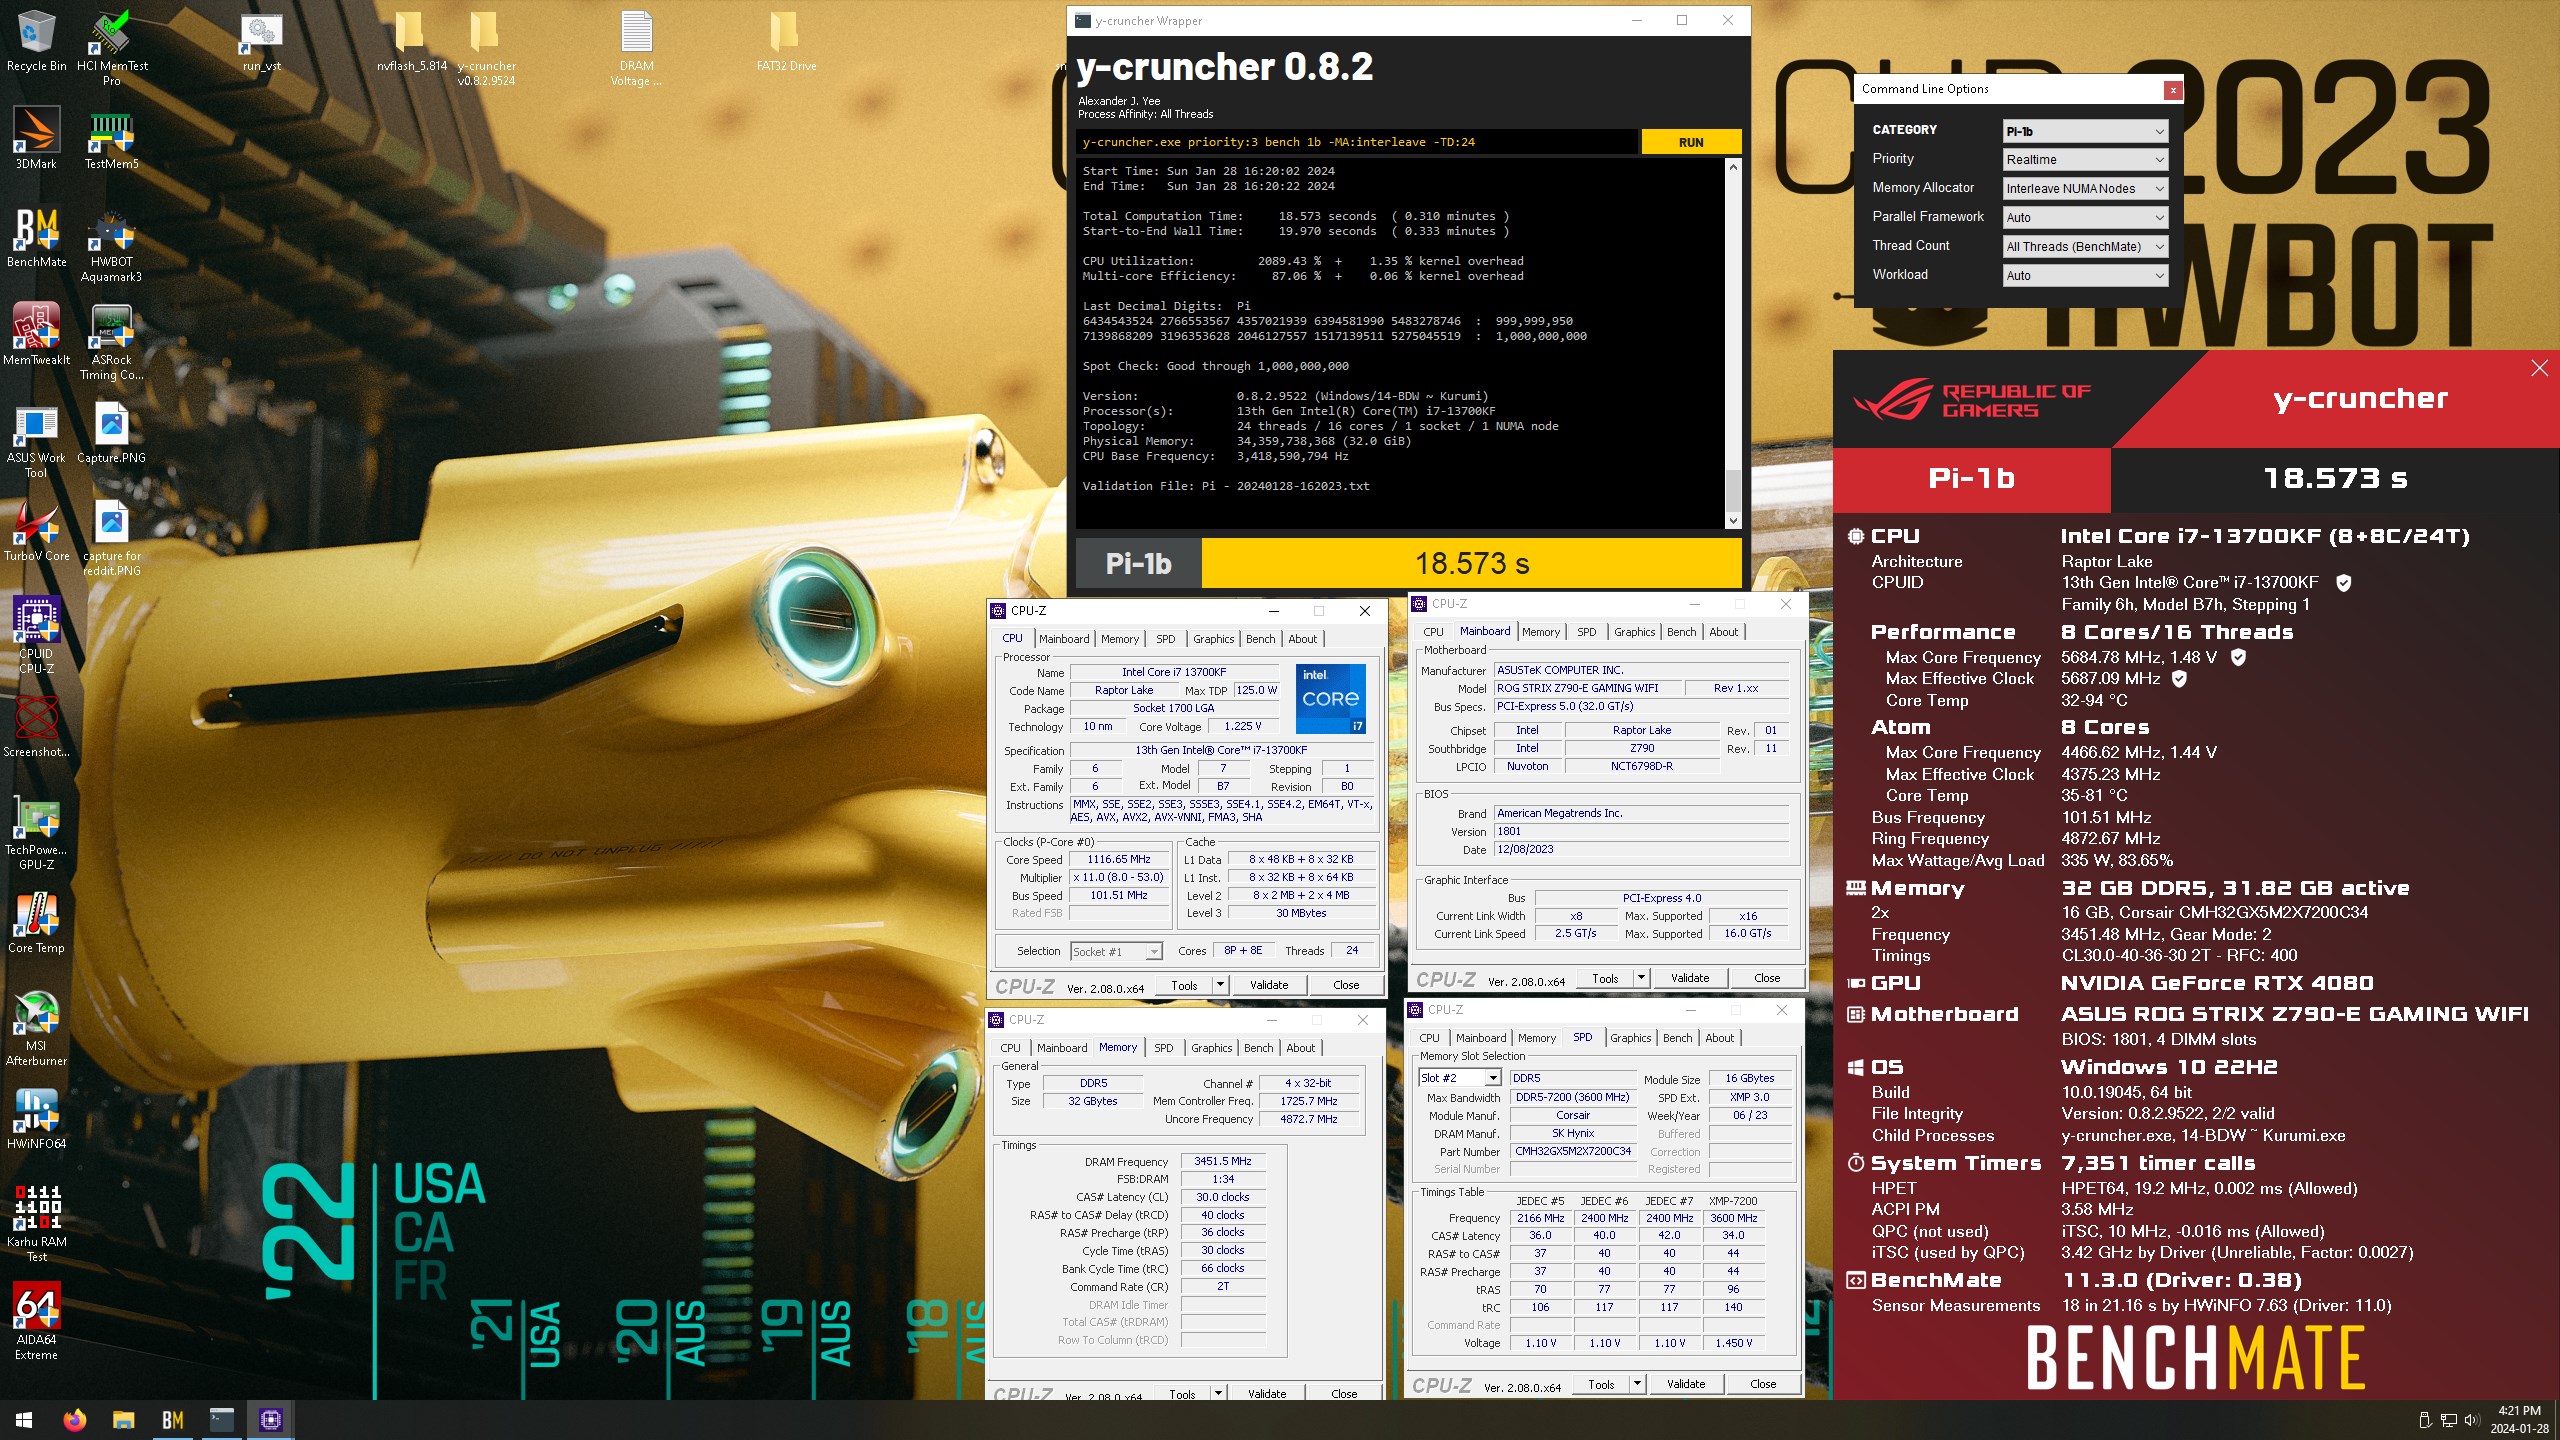Open HWiNFO64 desktop shortcut
This screenshot has height=1440, width=2560.
coord(37,1119)
